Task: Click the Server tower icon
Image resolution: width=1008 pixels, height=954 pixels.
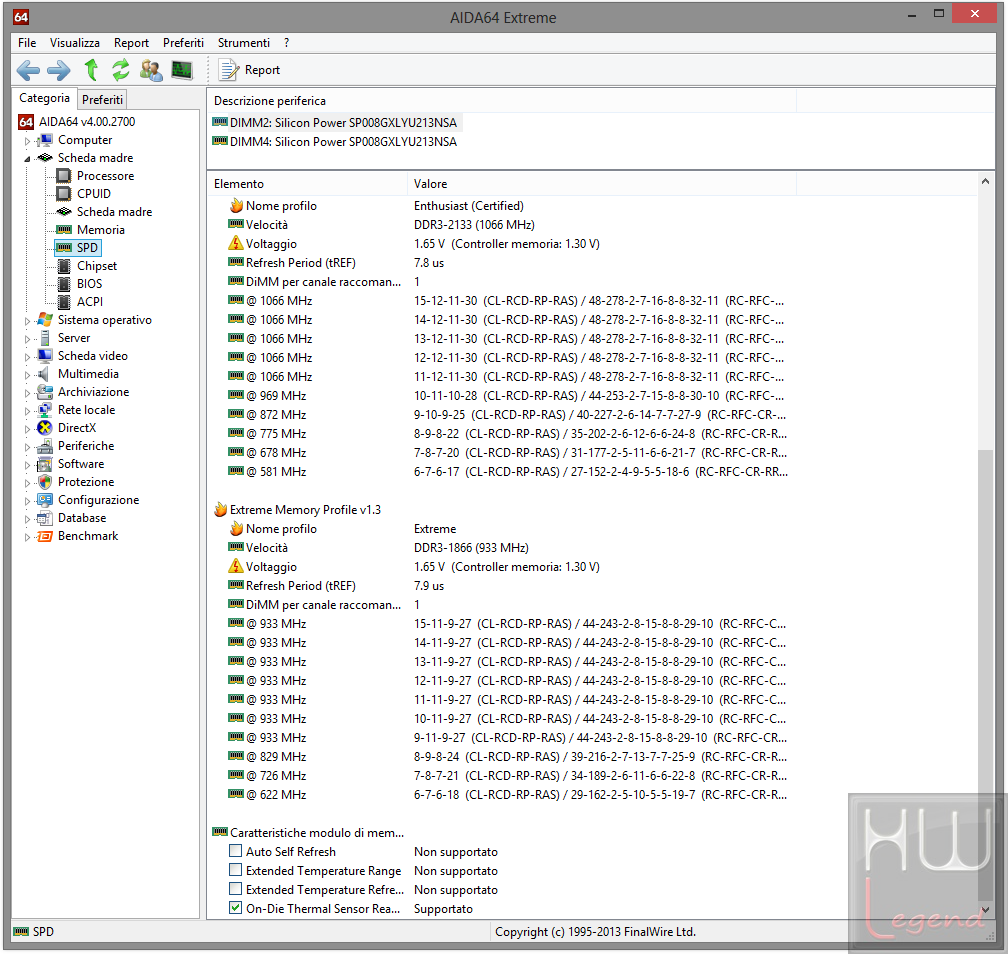Action: pyautogui.click(x=44, y=338)
